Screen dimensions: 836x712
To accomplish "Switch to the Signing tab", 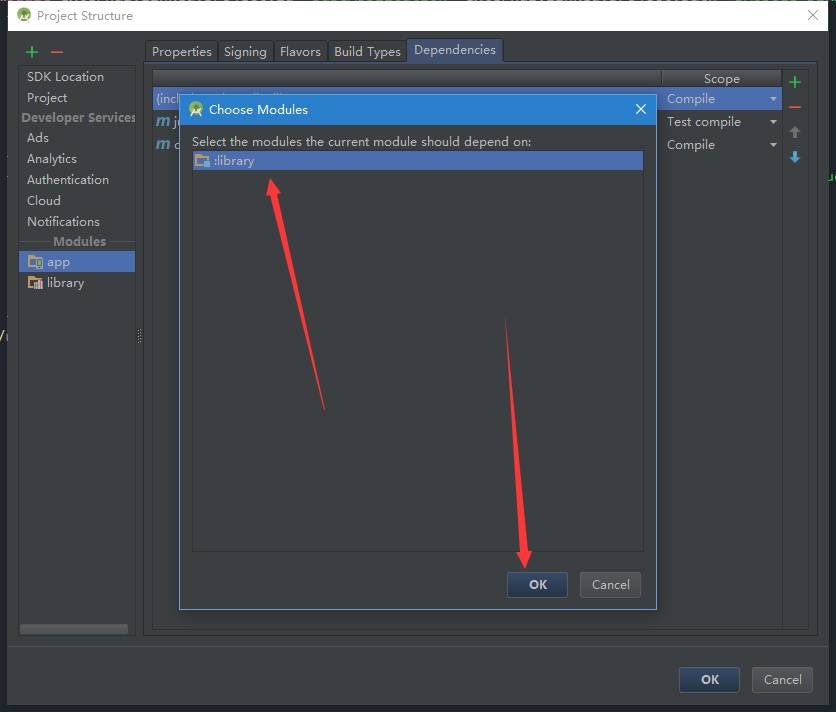I will tap(245, 52).
